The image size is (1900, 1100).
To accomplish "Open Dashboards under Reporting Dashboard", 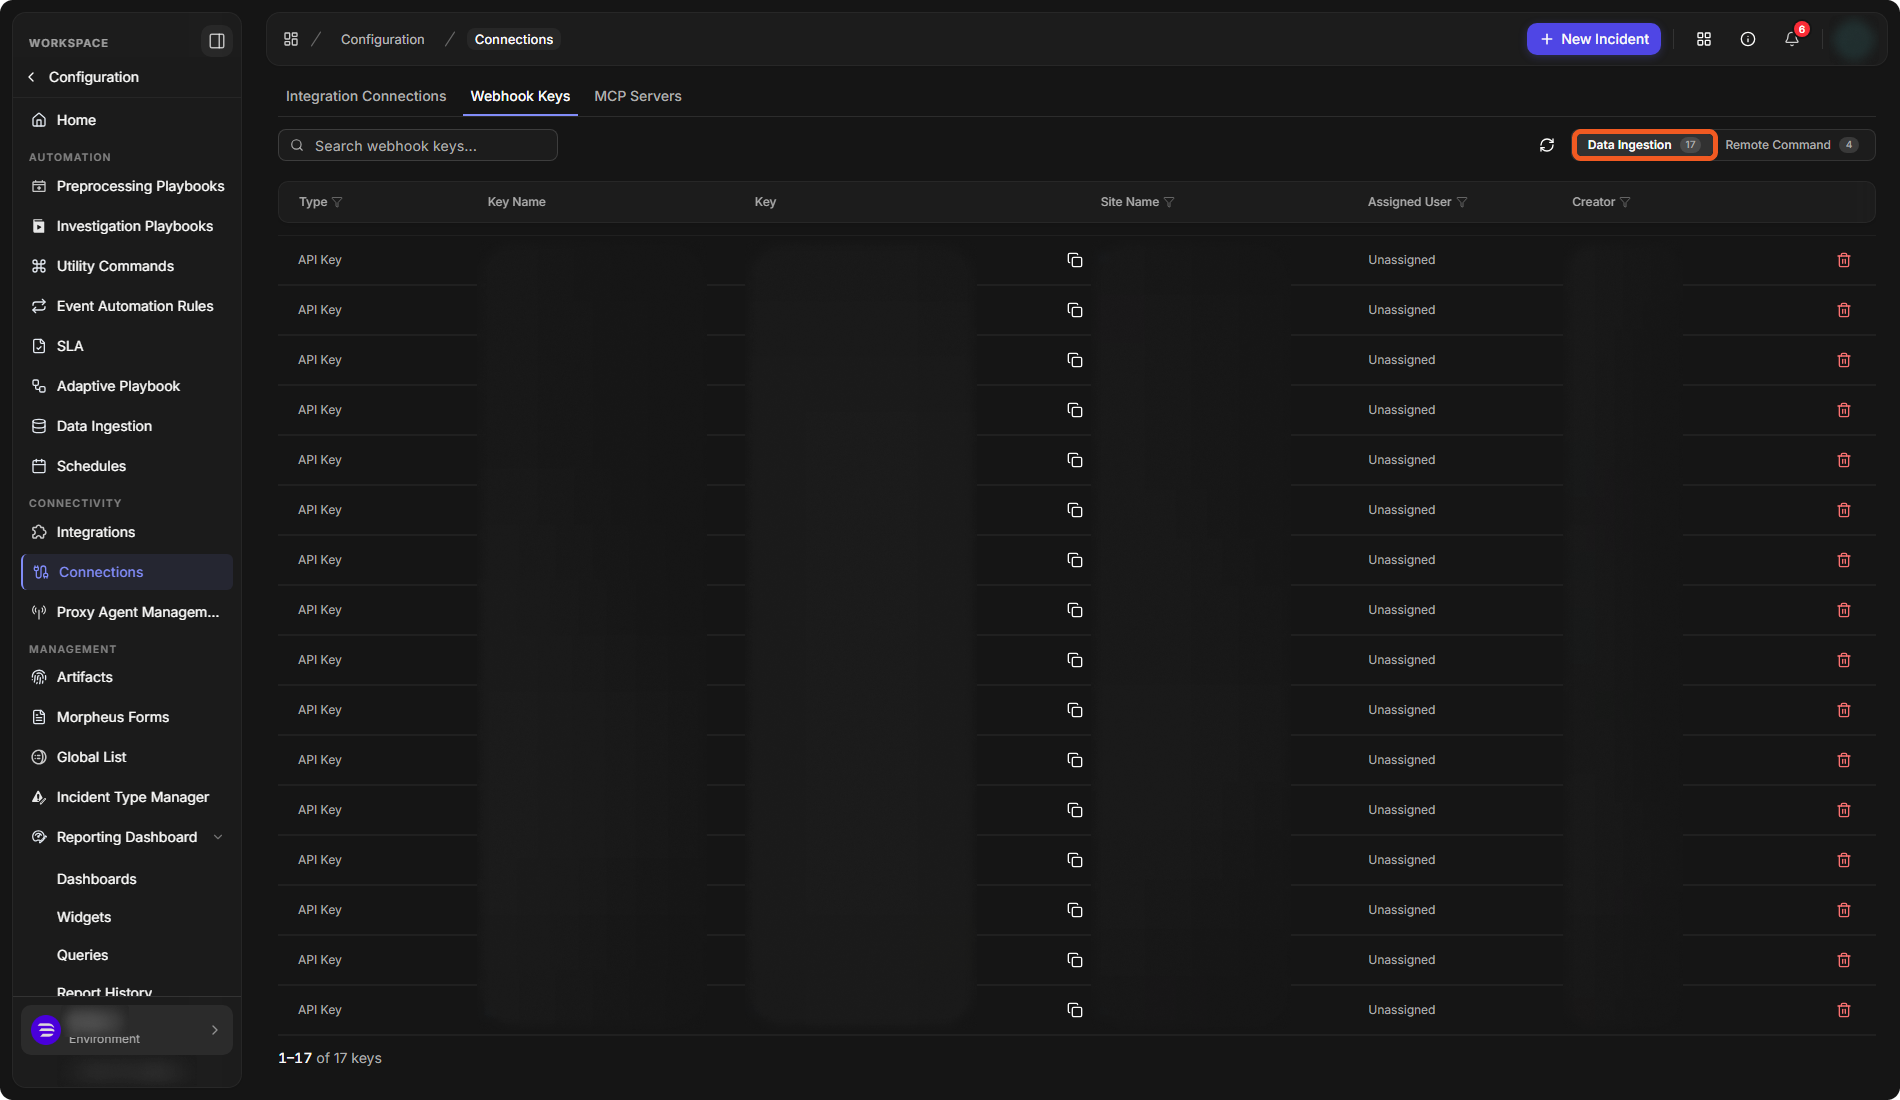I will tap(97, 879).
